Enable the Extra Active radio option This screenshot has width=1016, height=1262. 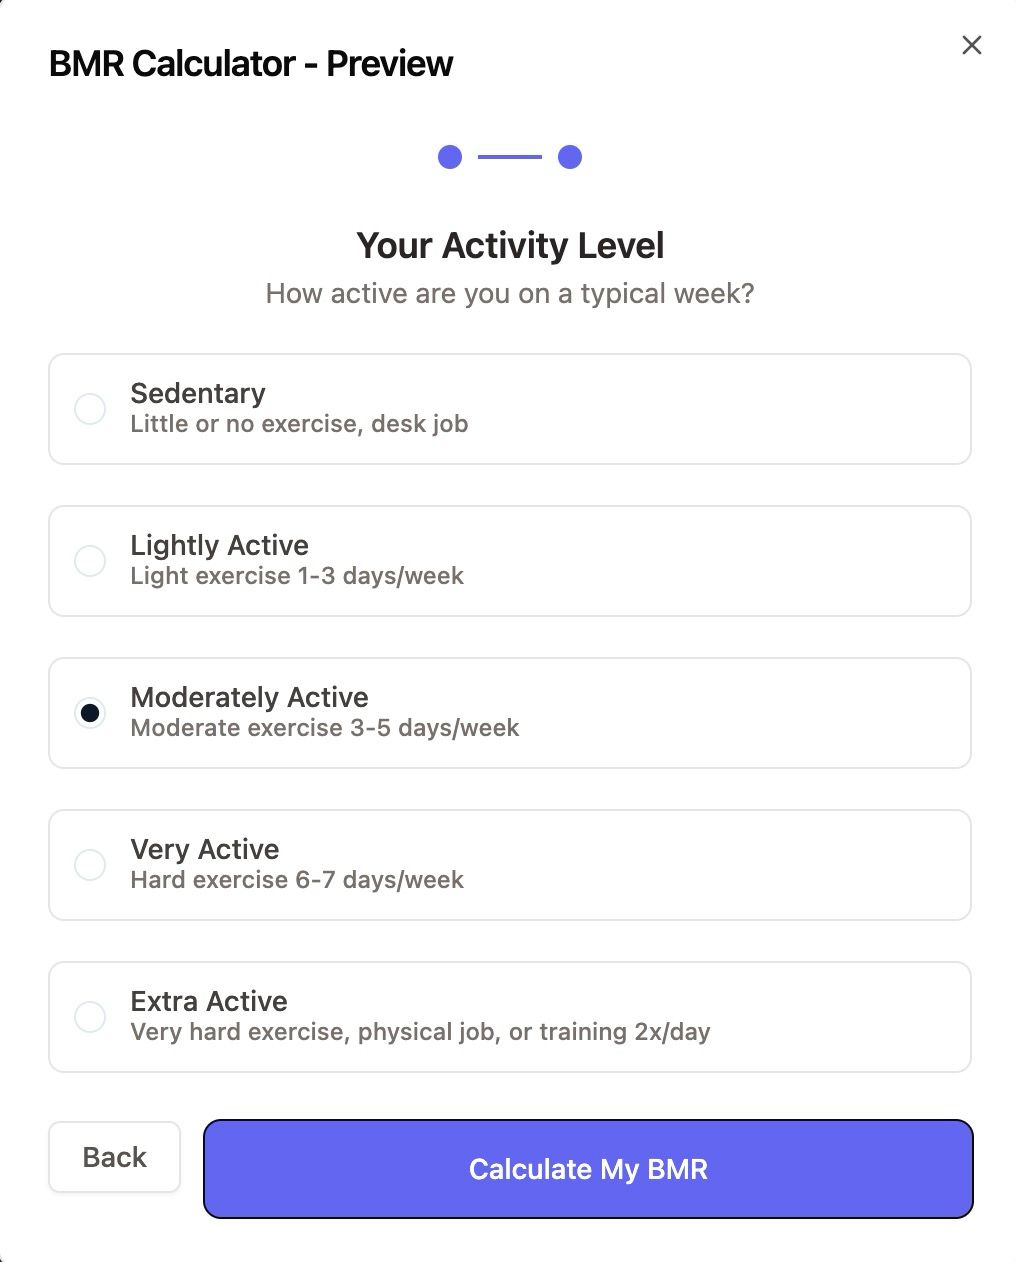point(90,1017)
